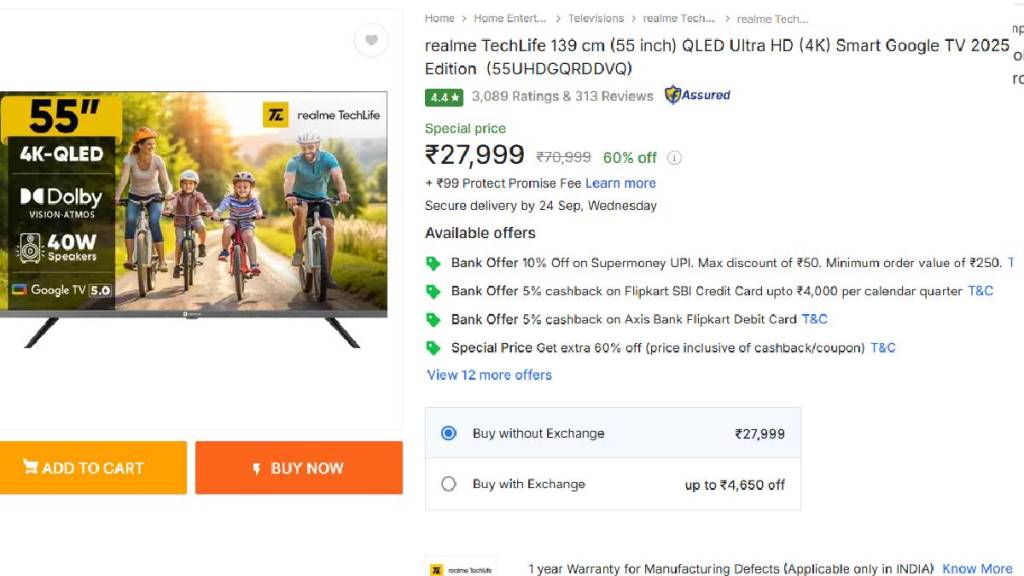Image resolution: width=1024 pixels, height=576 pixels.
Task: Click the SBI Credit Card offer tag icon
Action: tap(433, 291)
